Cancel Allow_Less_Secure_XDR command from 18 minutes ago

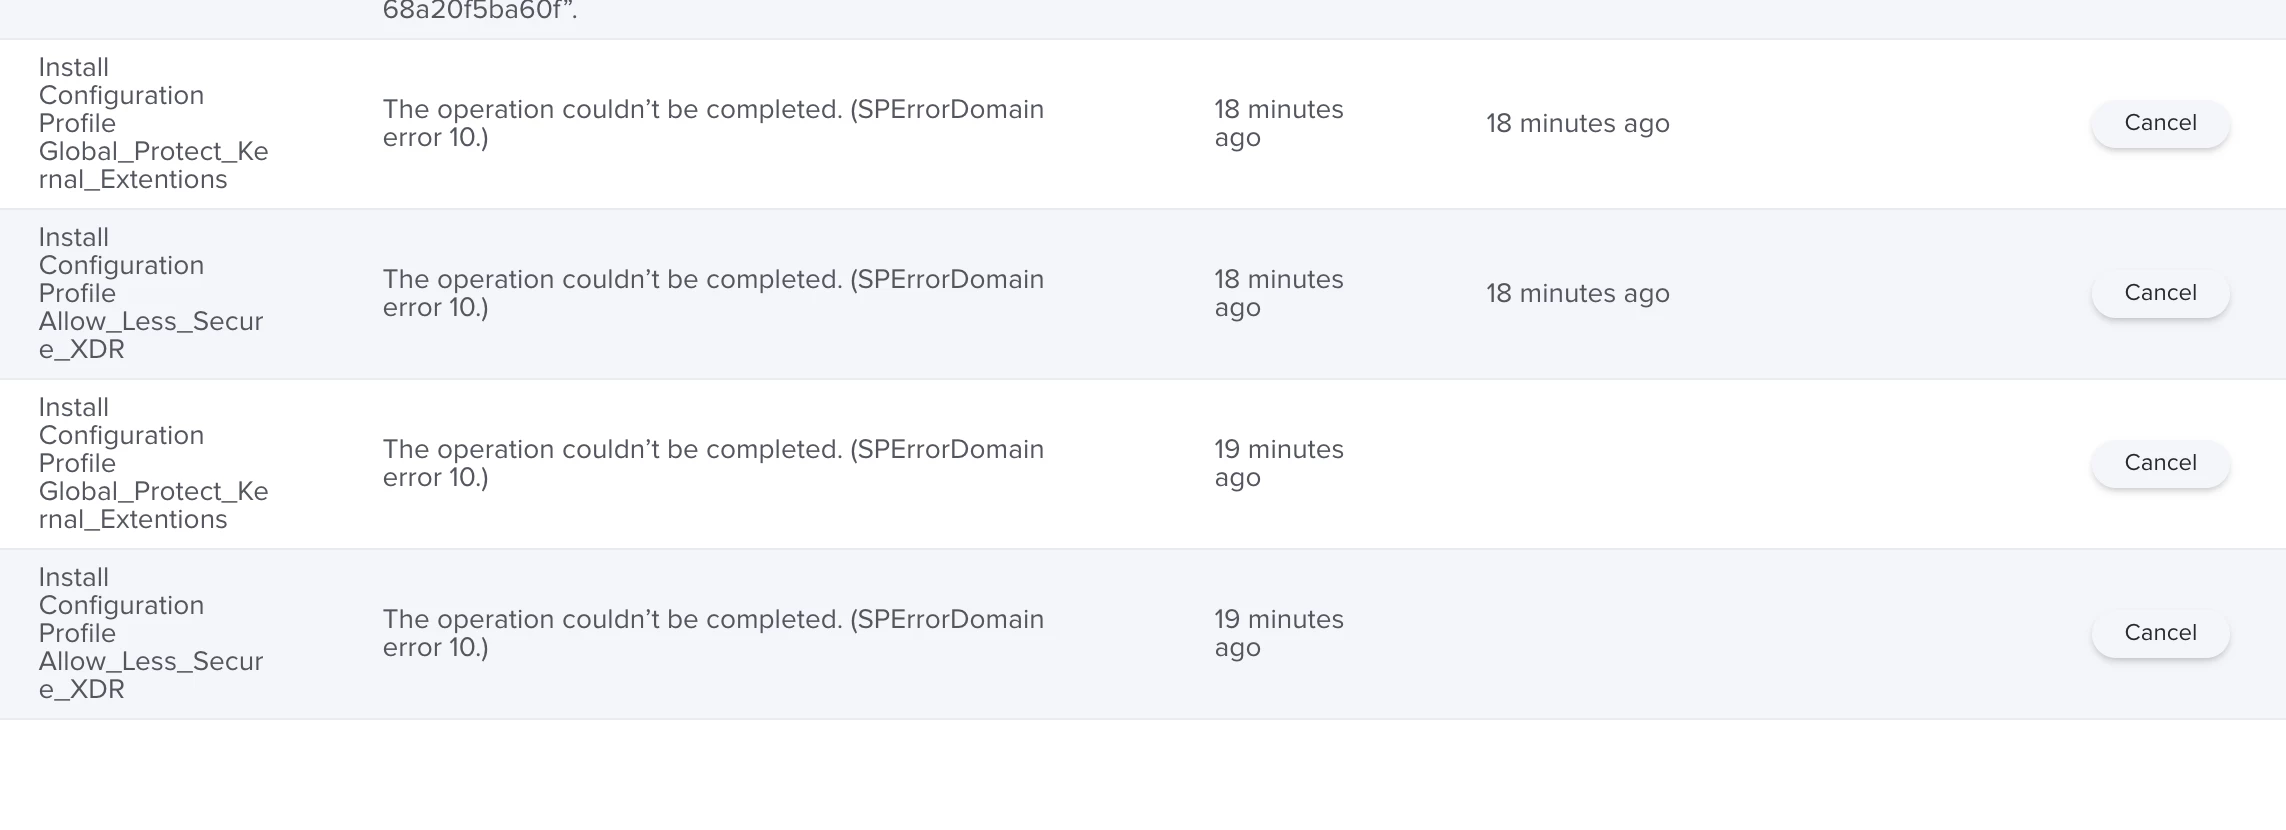point(2160,294)
